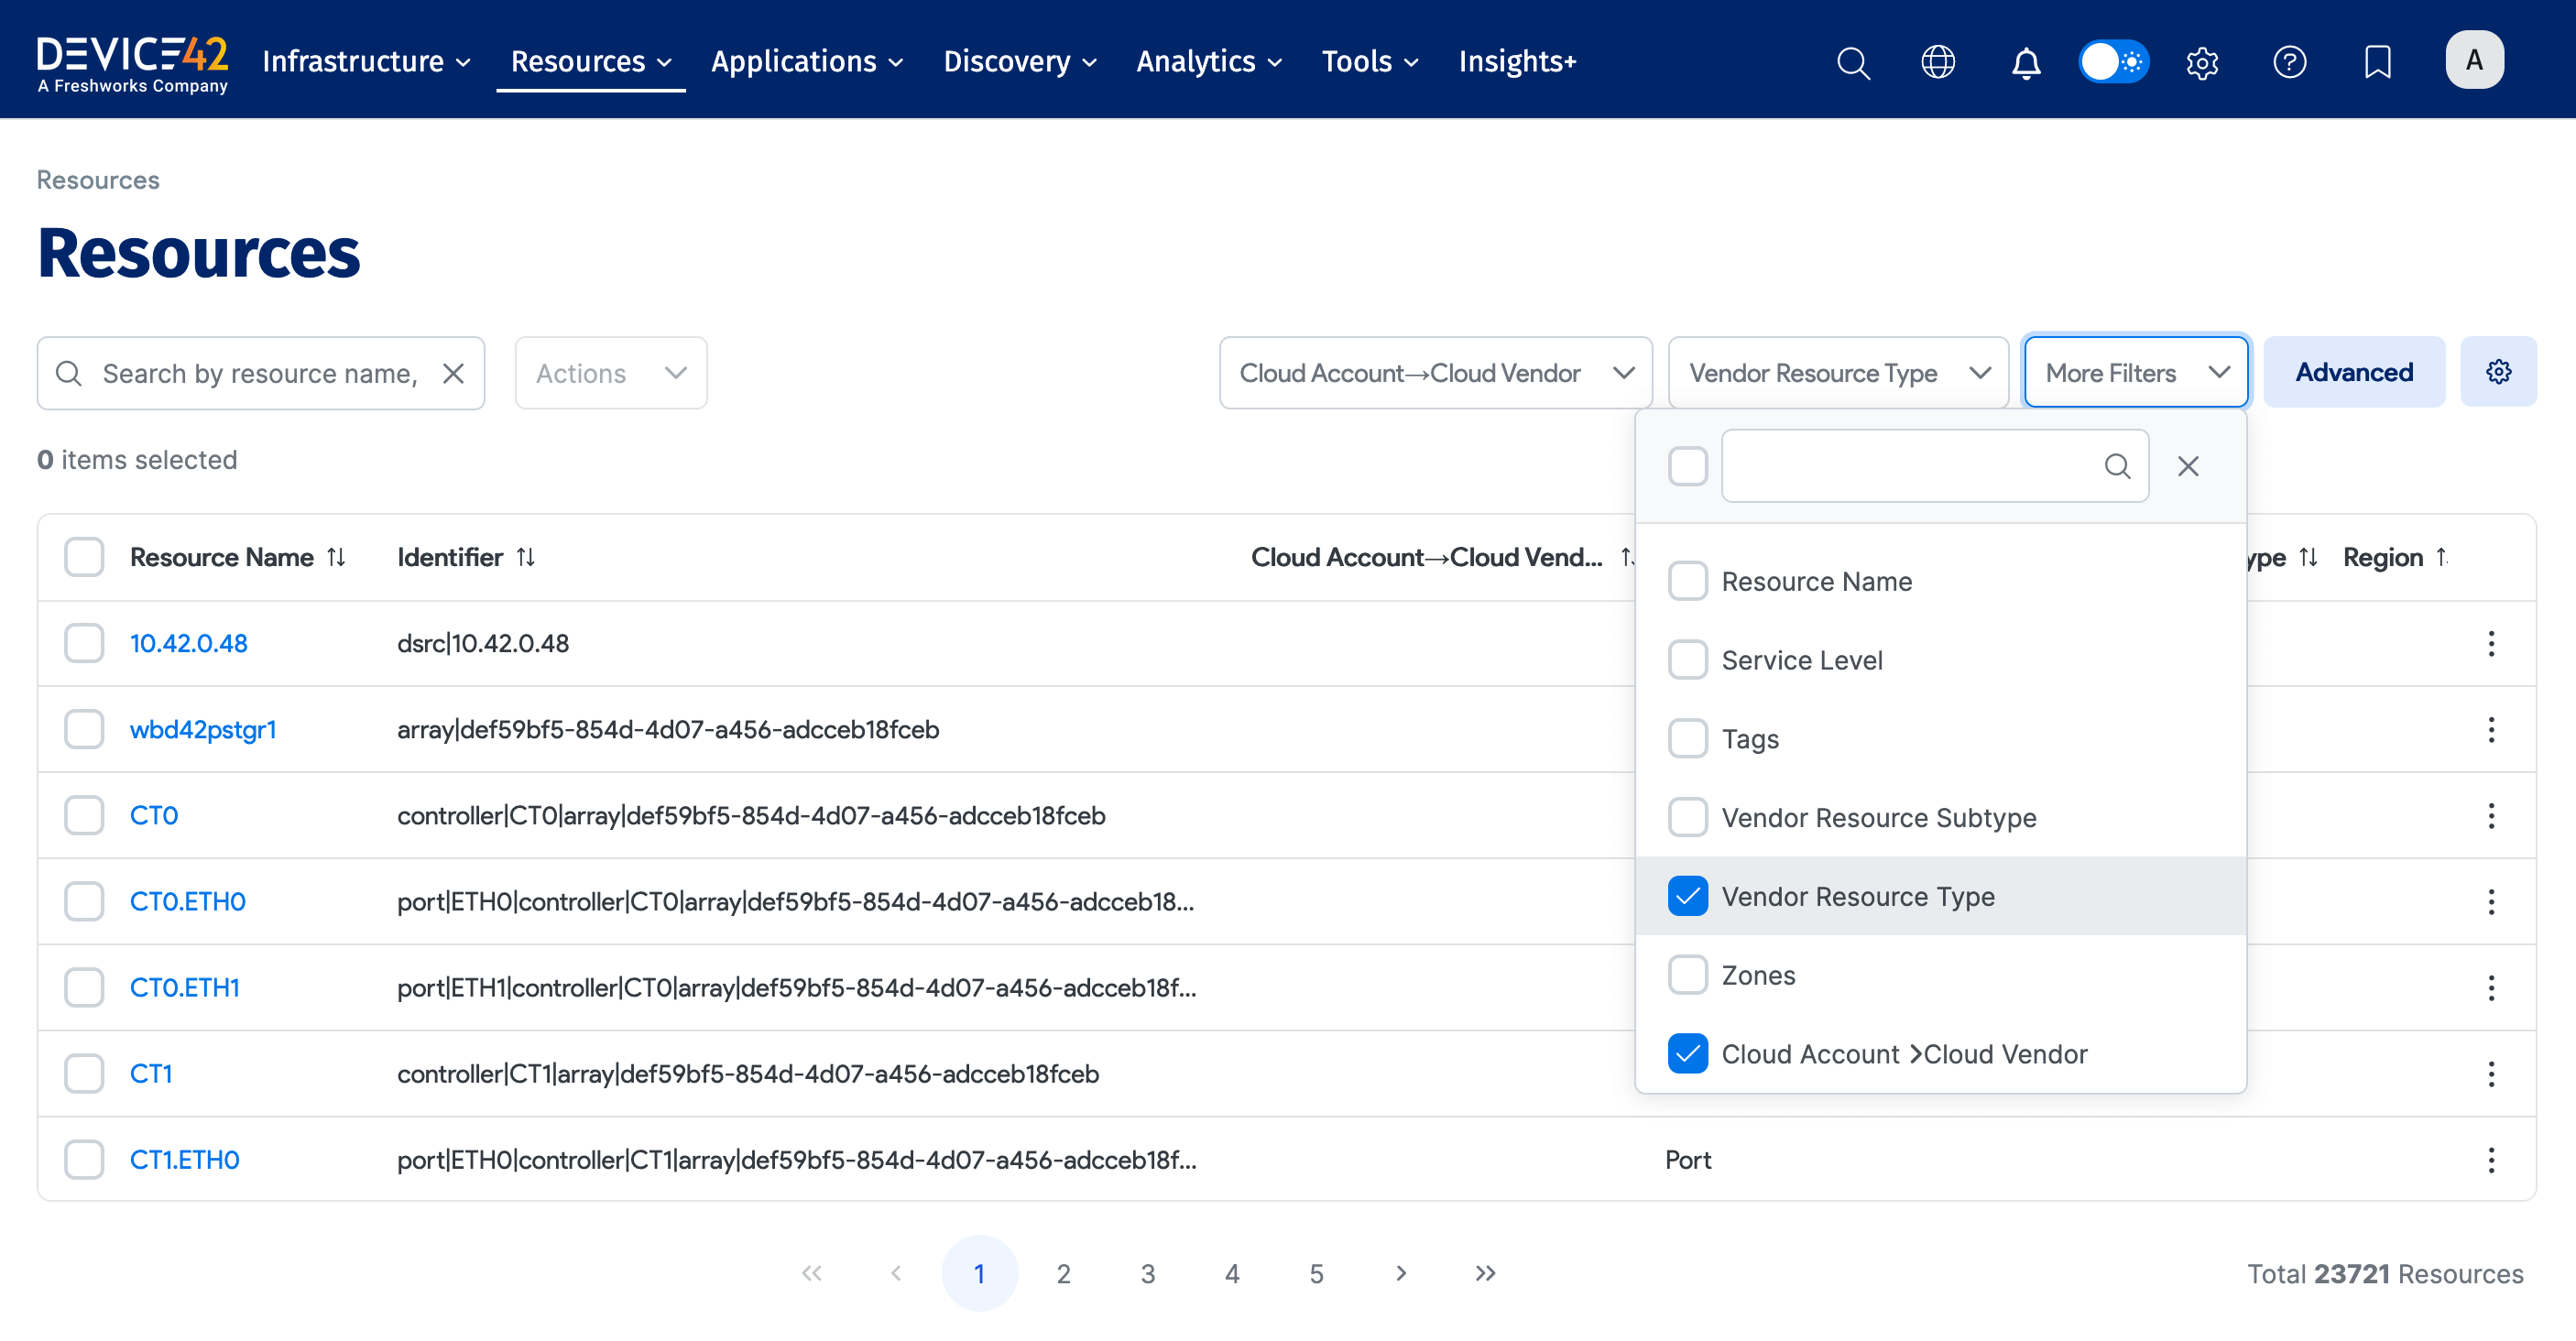Open the notifications bell

pos(2025,62)
